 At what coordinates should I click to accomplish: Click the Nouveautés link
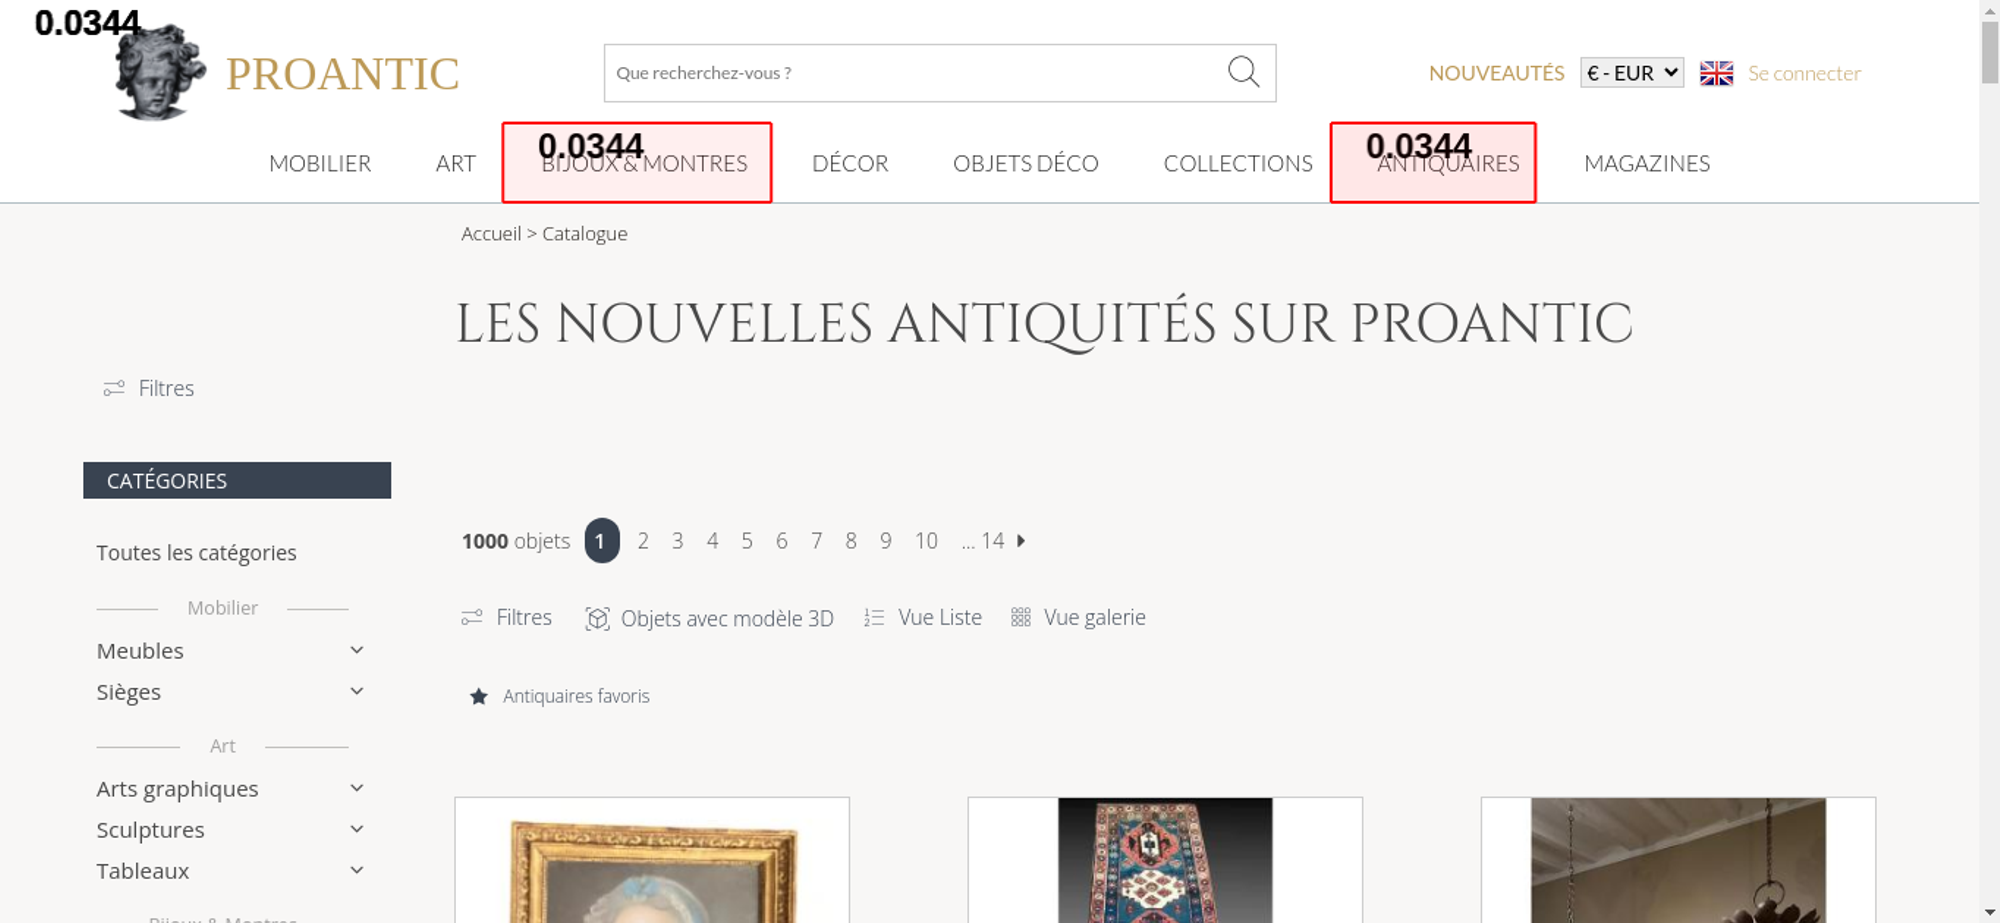click(1496, 73)
